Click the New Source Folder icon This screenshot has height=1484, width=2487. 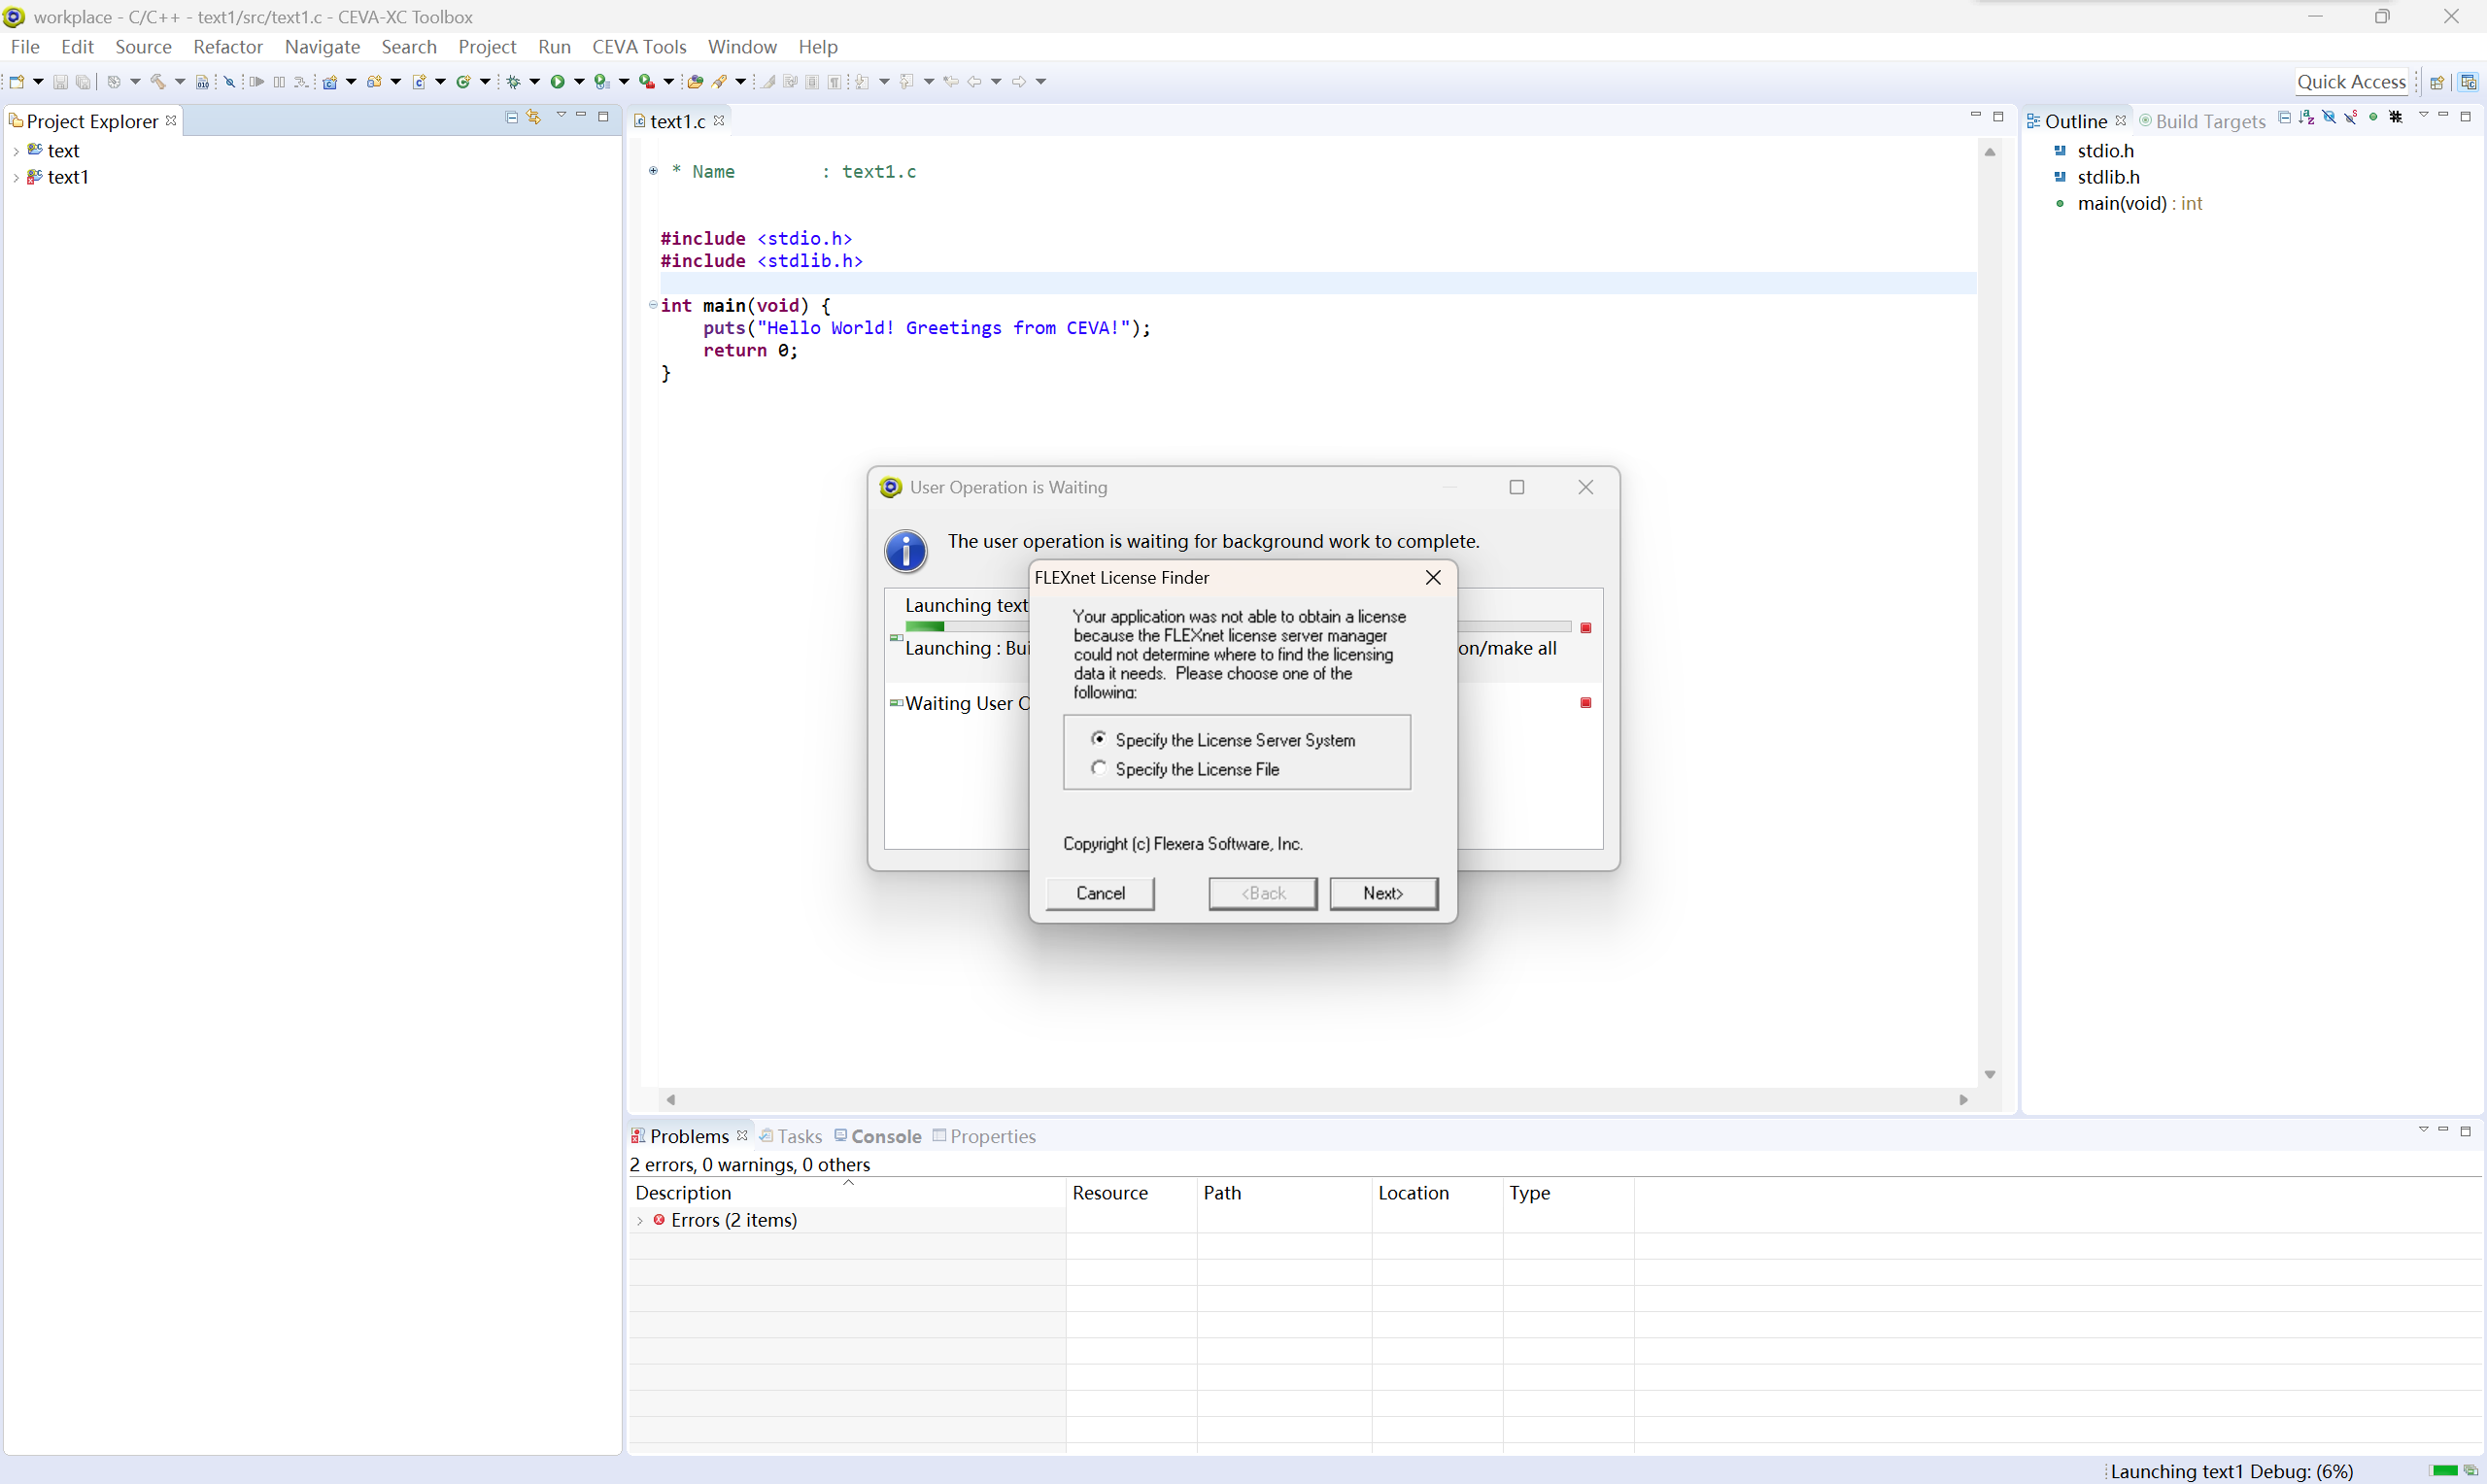click(x=374, y=82)
